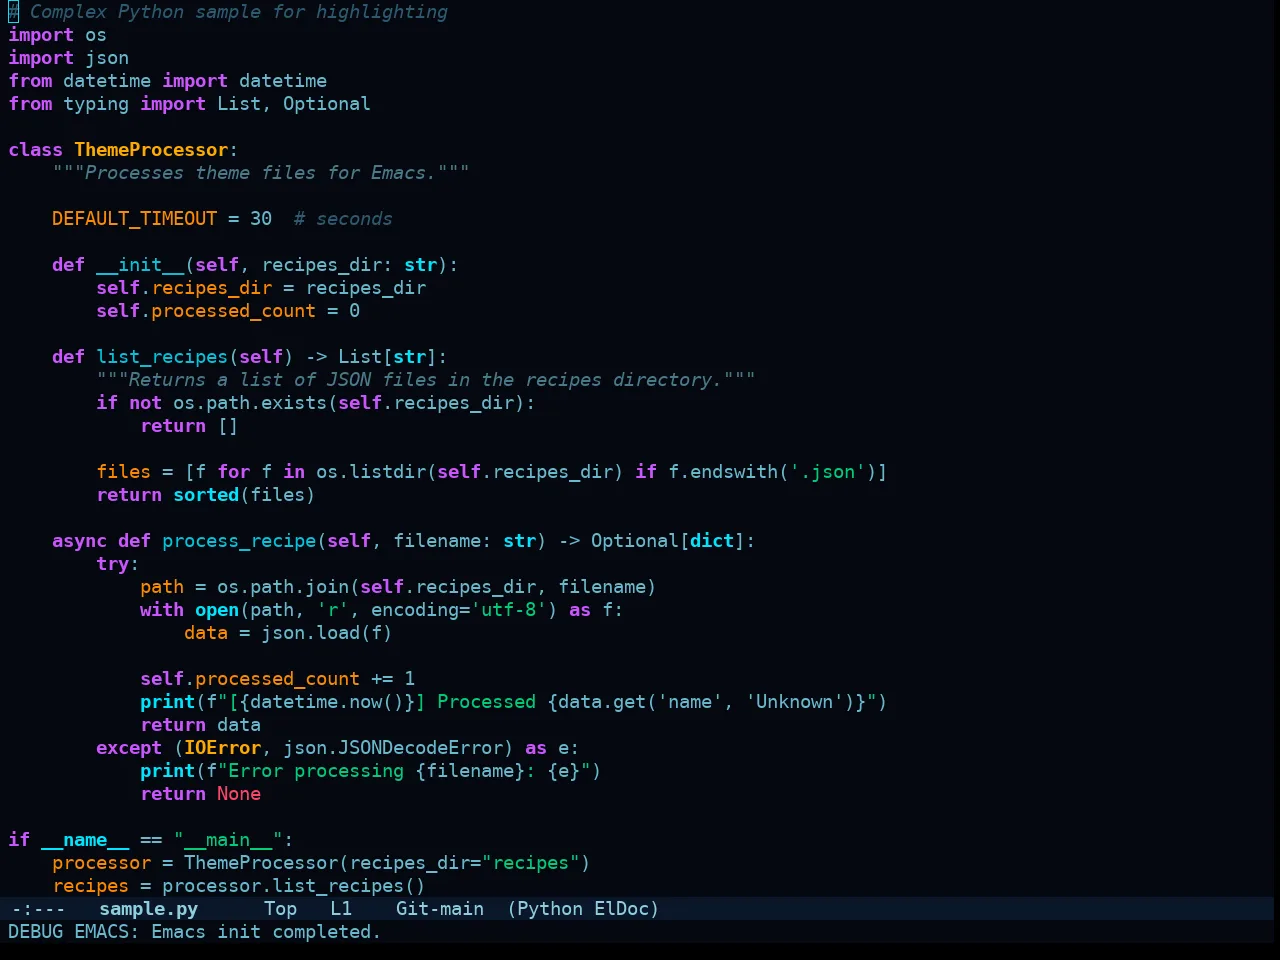Click the 'Unknown' default string
The image size is (1280, 960).
pos(794,702)
